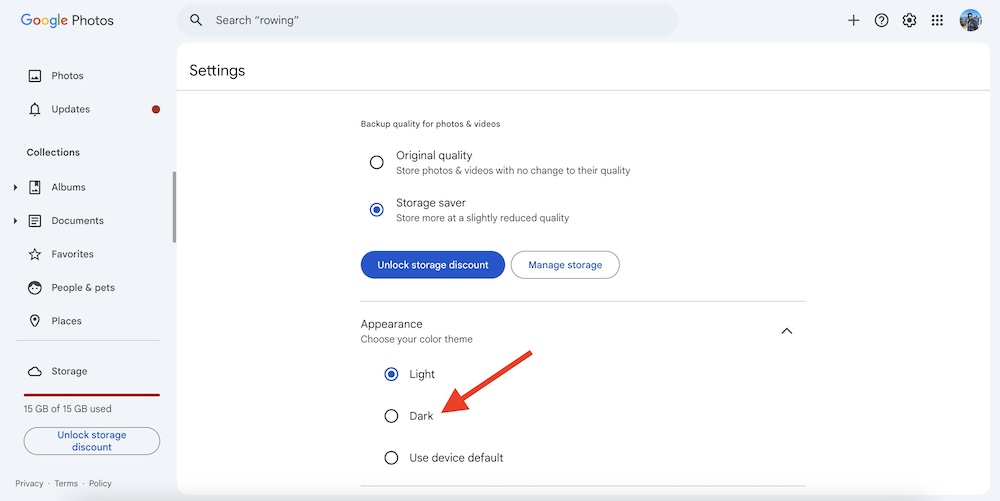This screenshot has width=1000, height=501.
Task: Select the Original quality radio button
Action: [x=377, y=162]
